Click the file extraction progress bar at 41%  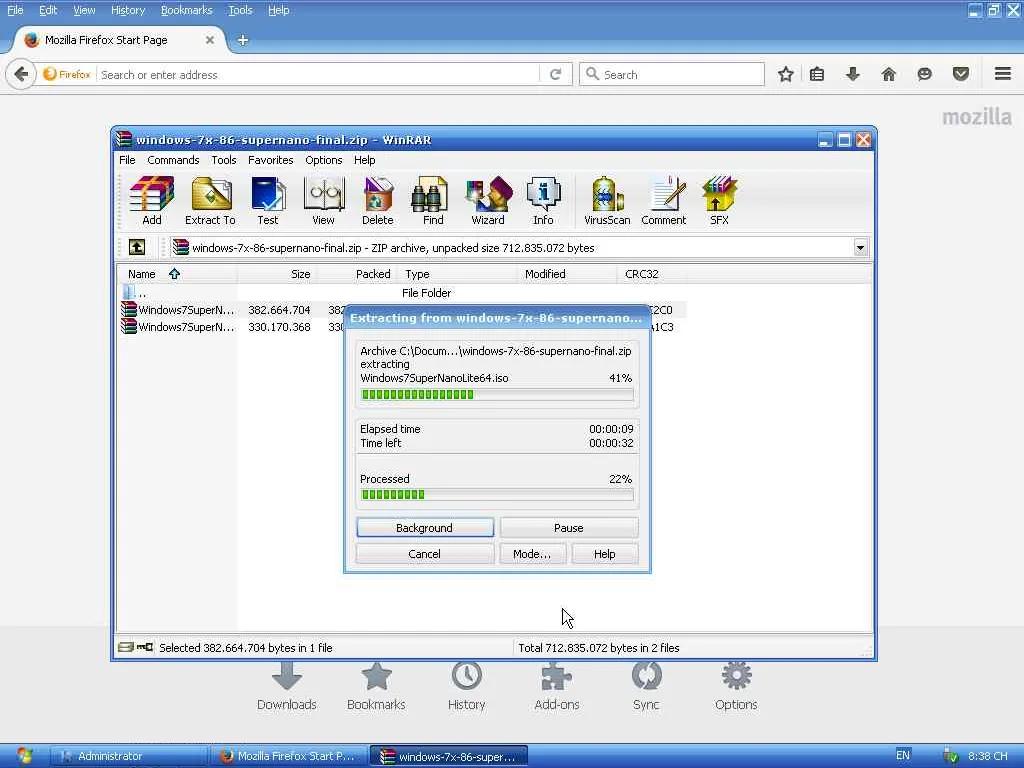[x=497, y=394]
